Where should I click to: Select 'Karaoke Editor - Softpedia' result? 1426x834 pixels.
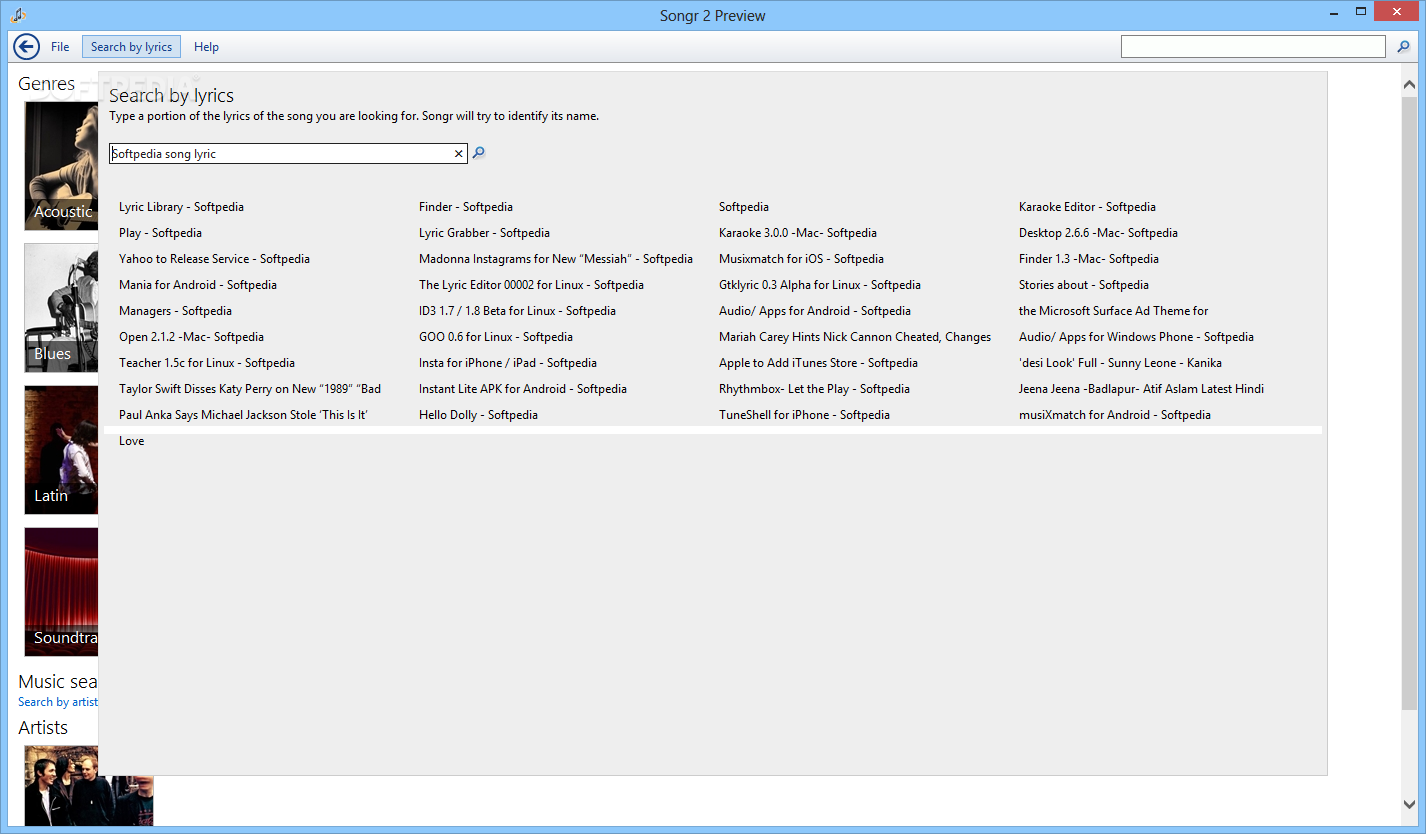coord(1087,207)
